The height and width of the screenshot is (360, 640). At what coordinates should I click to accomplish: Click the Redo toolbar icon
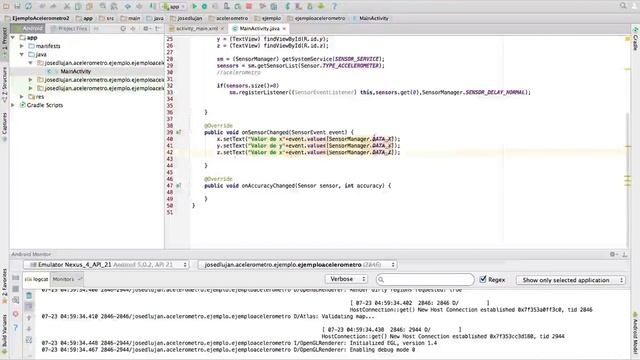coord(53,6)
